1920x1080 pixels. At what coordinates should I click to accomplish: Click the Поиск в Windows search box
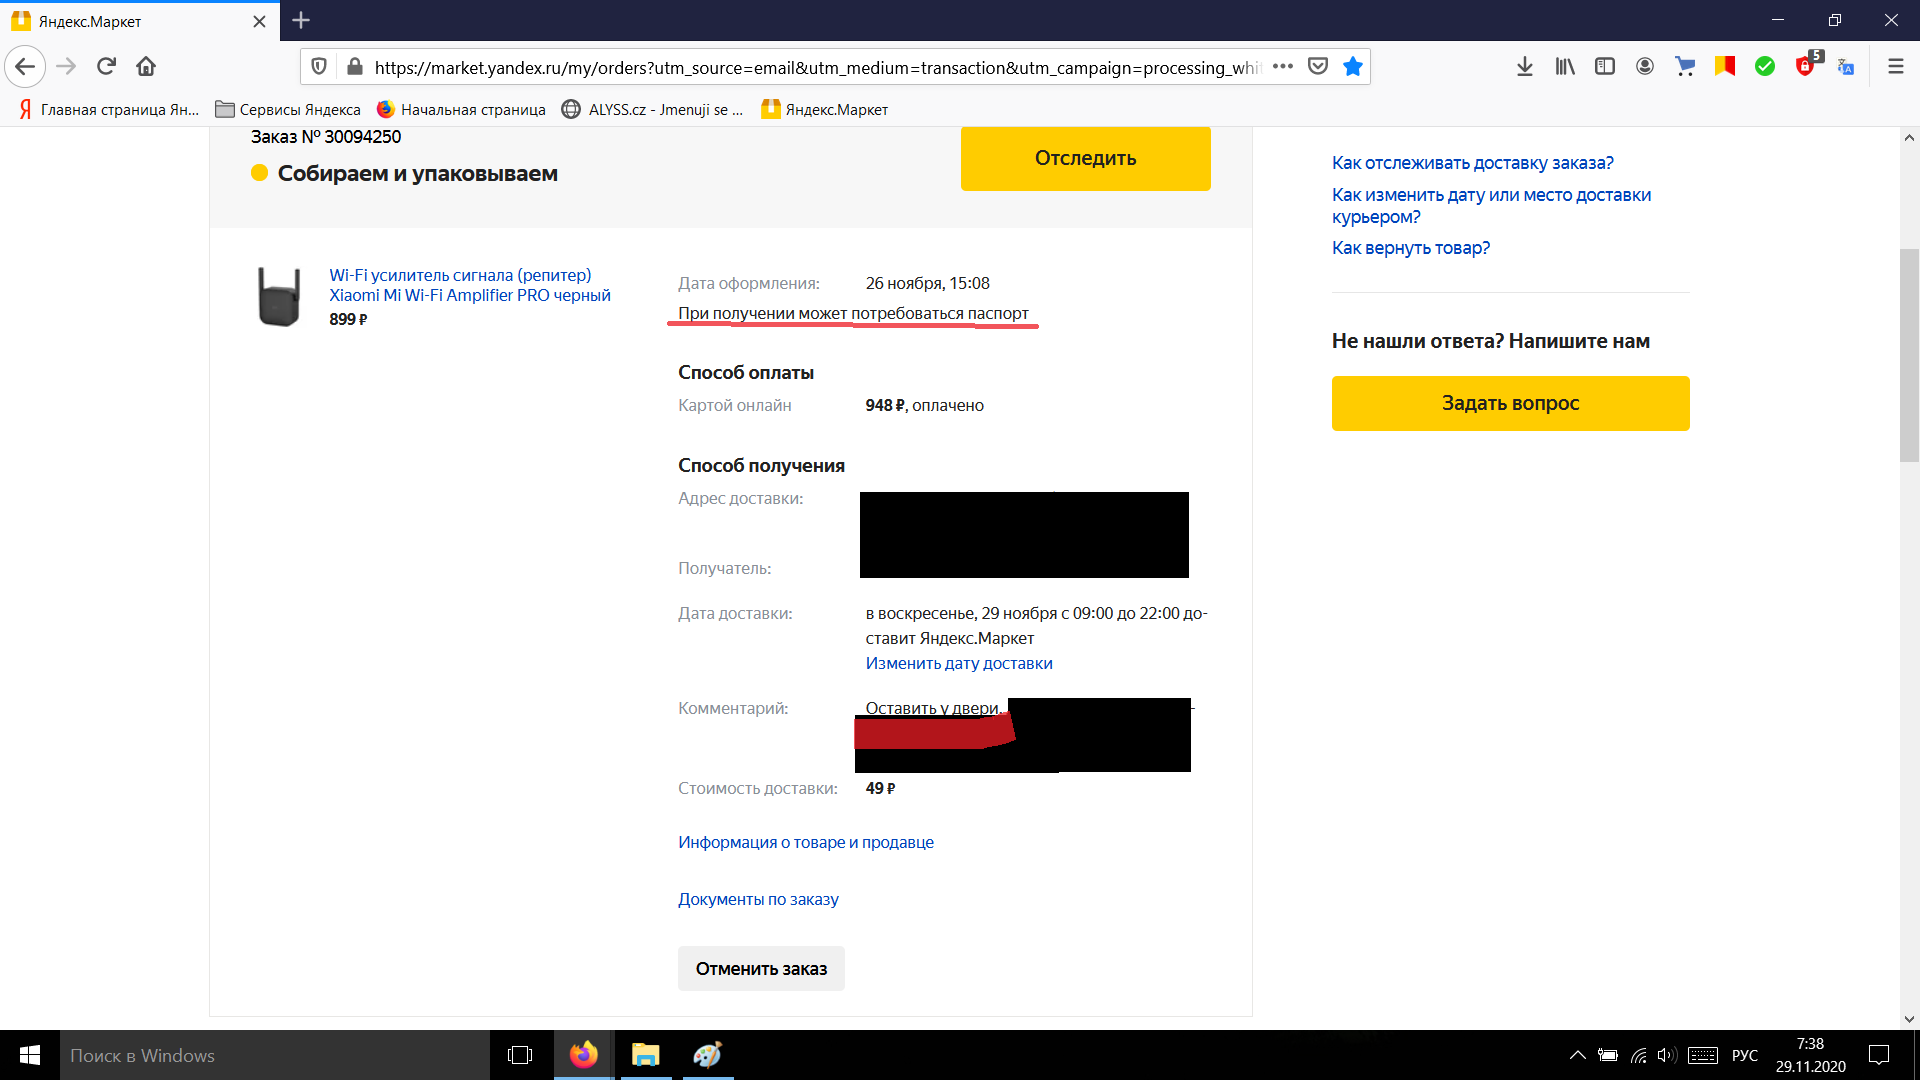click(x=275, y=1055)
